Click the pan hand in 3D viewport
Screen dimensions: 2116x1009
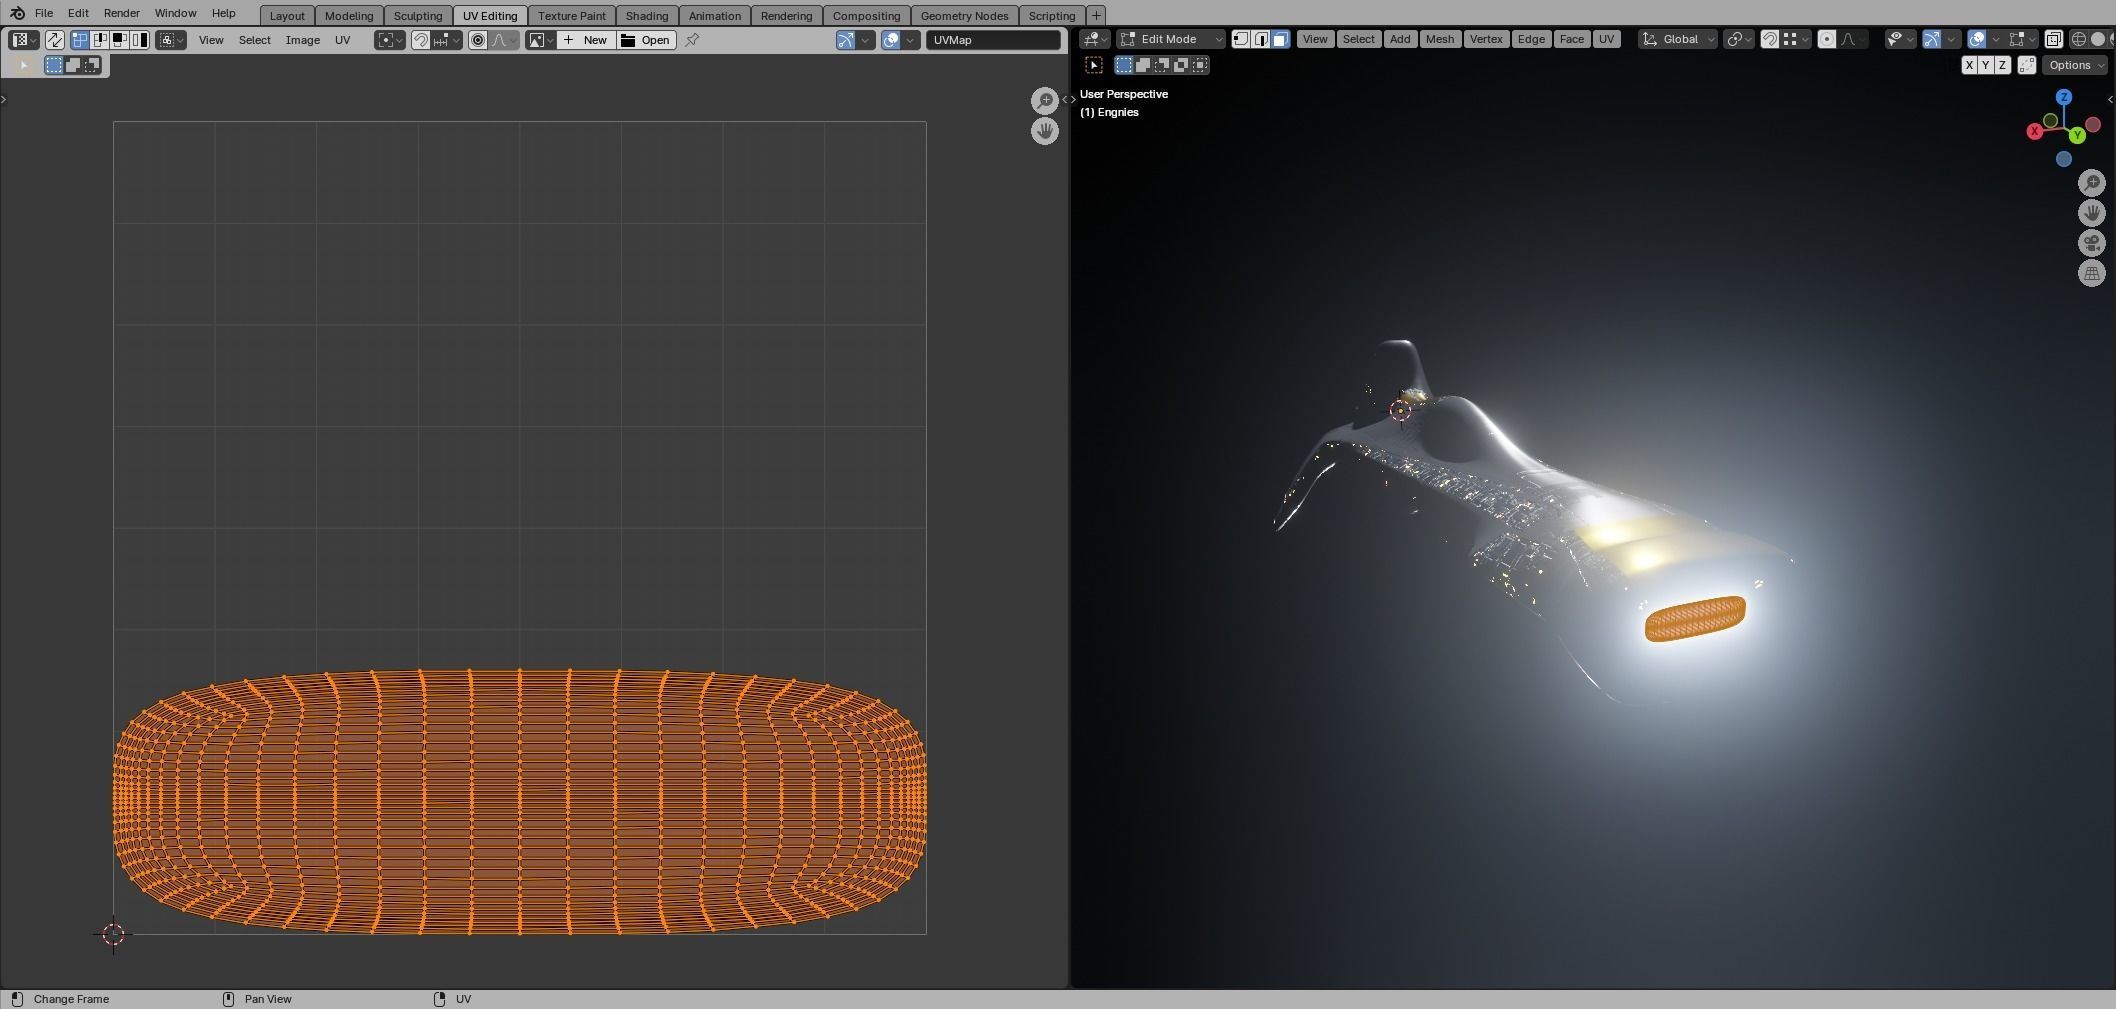click(2092, 213)
